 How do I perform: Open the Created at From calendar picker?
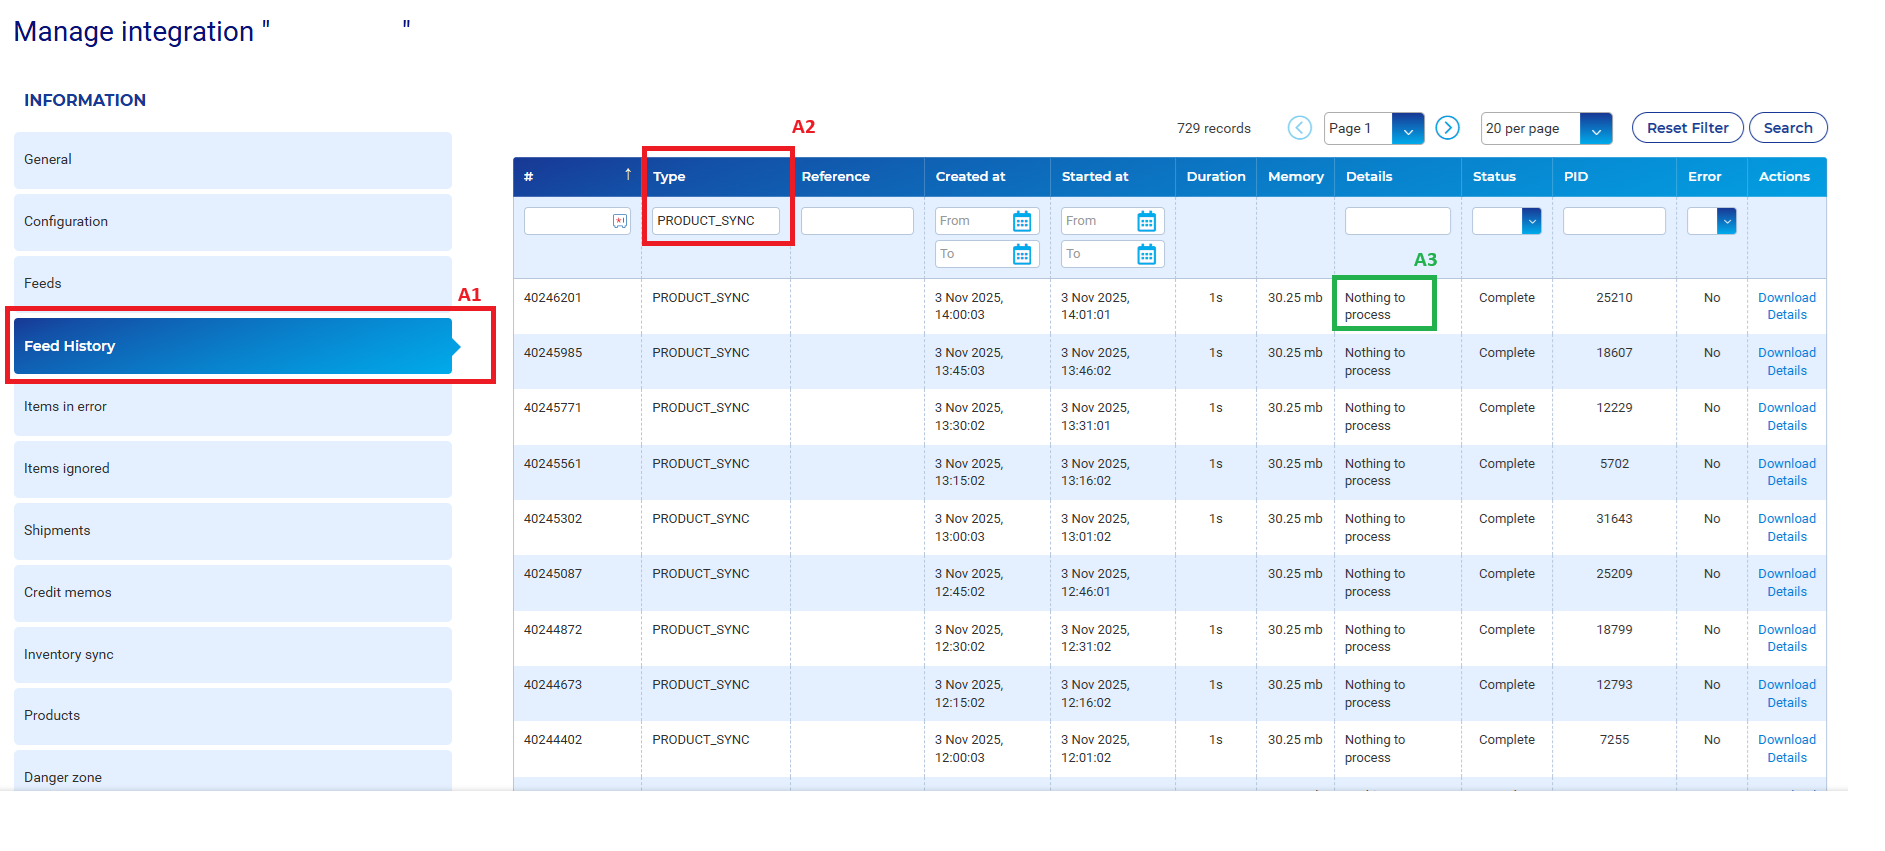point(1021,221)
